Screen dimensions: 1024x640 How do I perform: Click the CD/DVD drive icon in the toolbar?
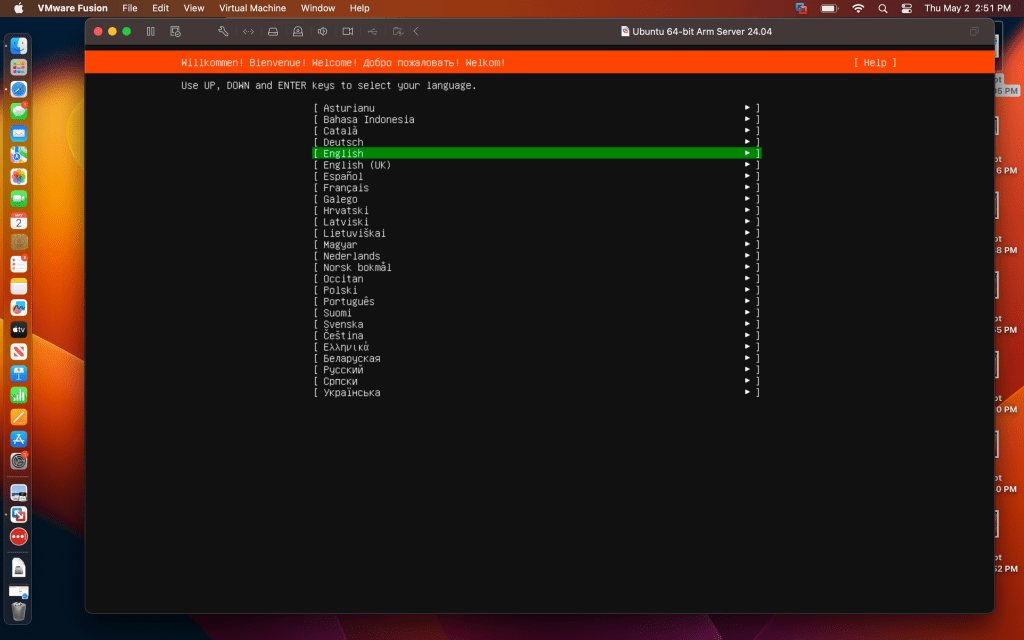point(298,32)
